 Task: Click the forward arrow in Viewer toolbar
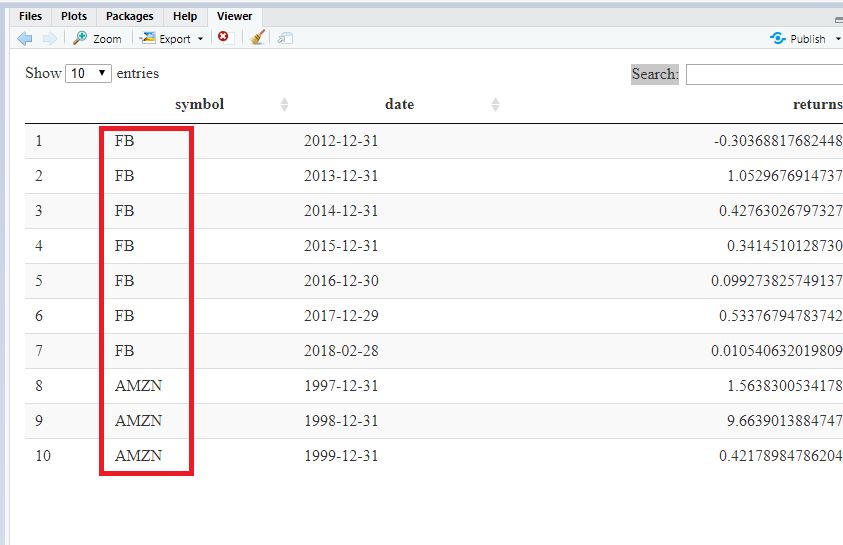[49, 38]
